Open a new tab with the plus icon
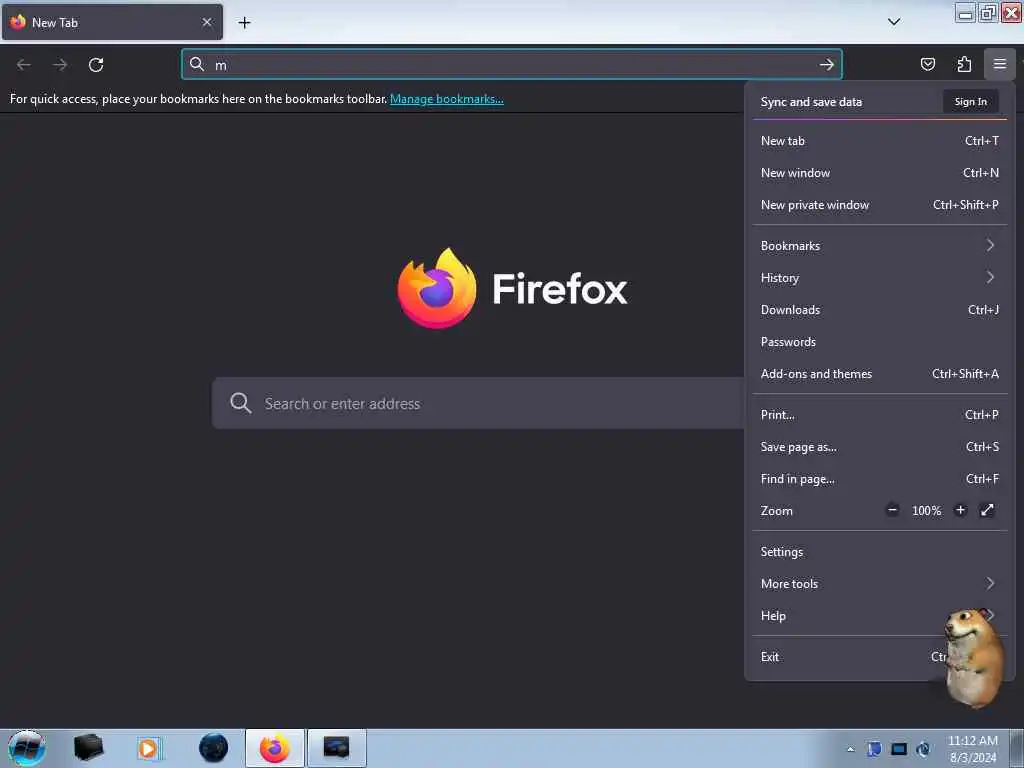Viewport: 1024px width, 768px height. 244,23
